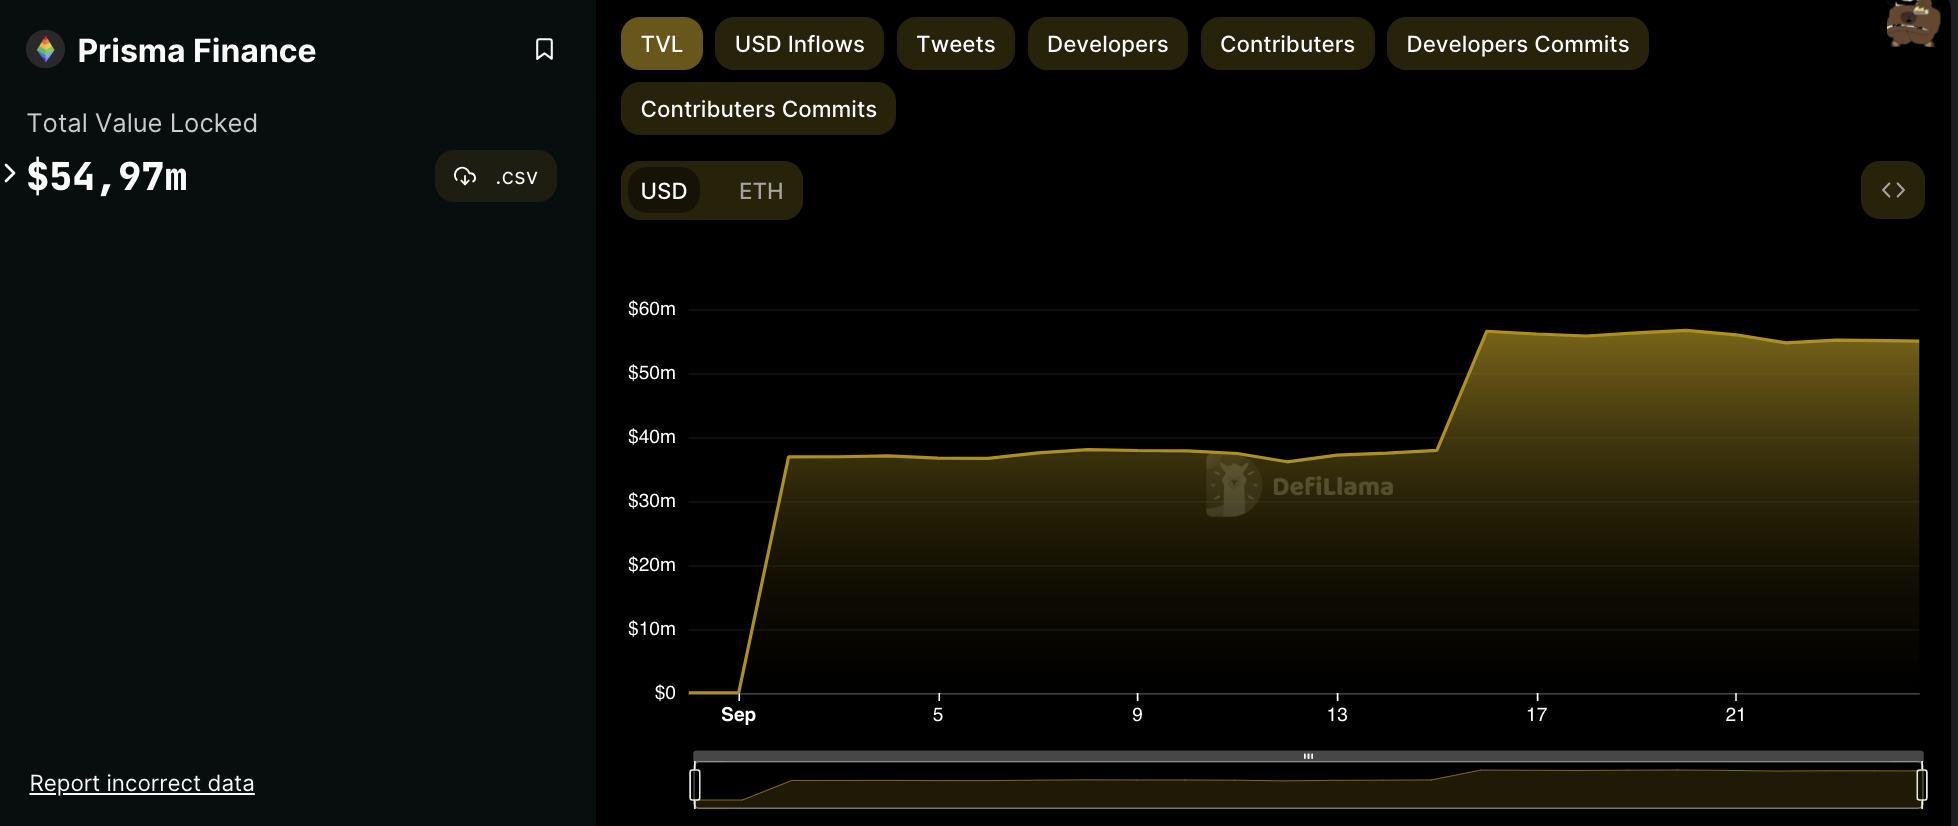1958x826 pixels.
Task: Click the $54,97m TVL value
Action: (x=107, y=176)
